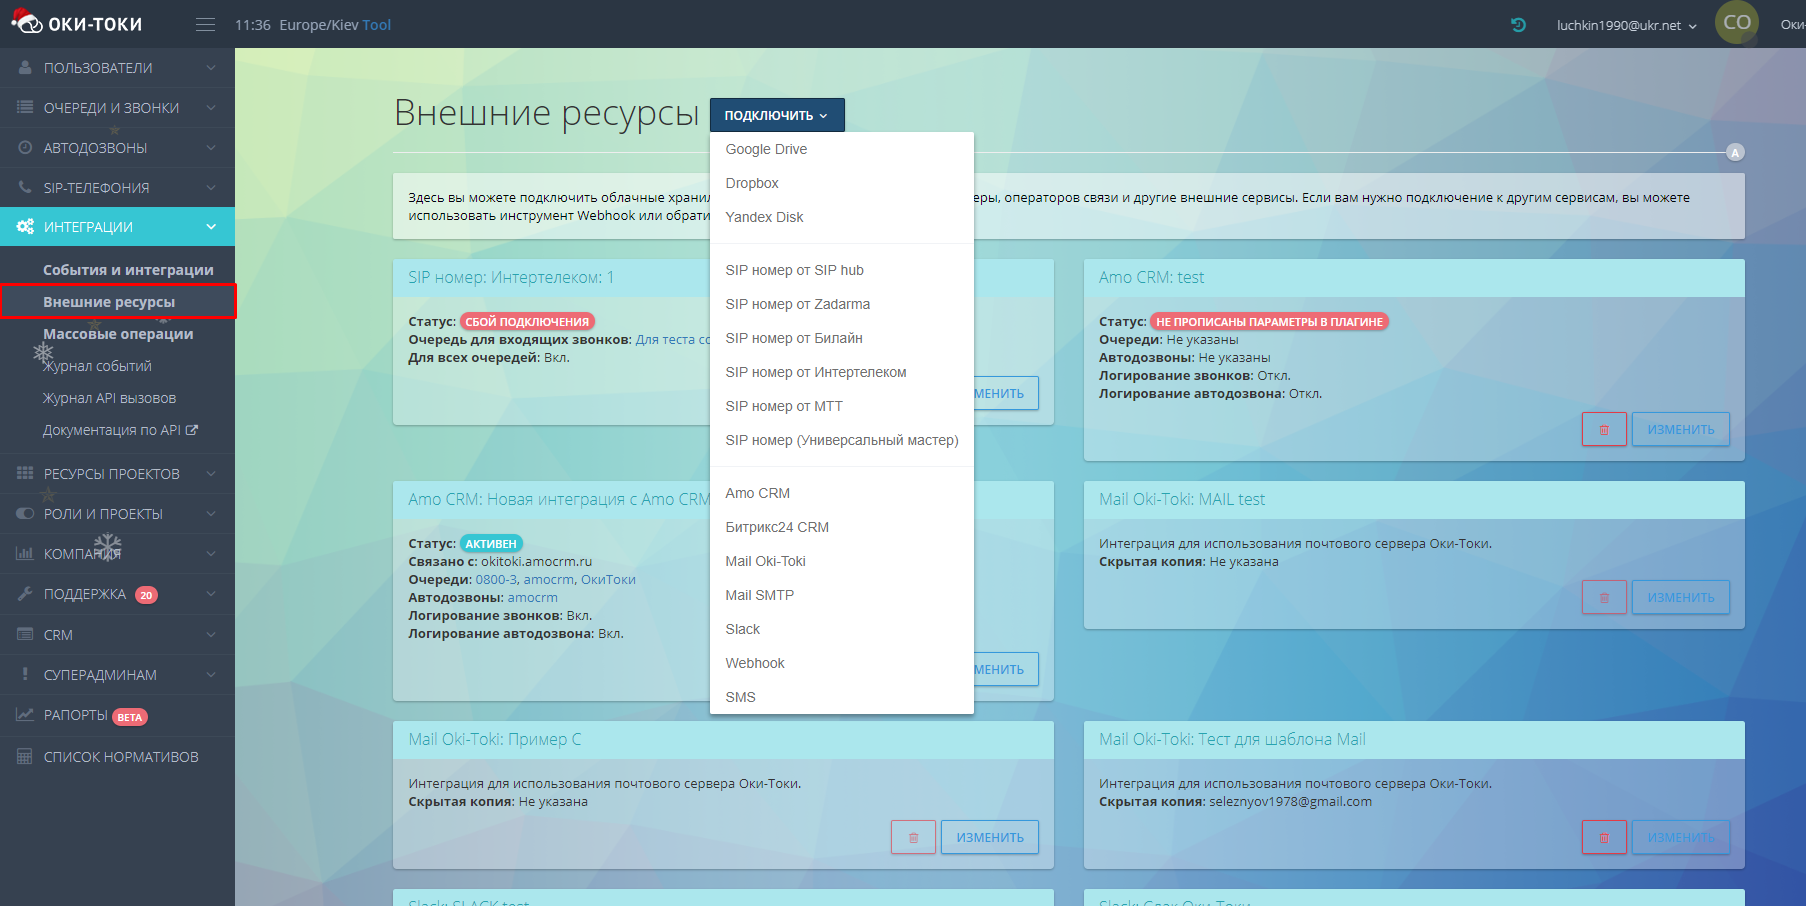Image resolution: width=1806 pixels, height=906 pixels.
Task: Click the ПОЛЬЗОВАТЕЛИ user icon in sidebar
Action: click(x=25, y=68)
